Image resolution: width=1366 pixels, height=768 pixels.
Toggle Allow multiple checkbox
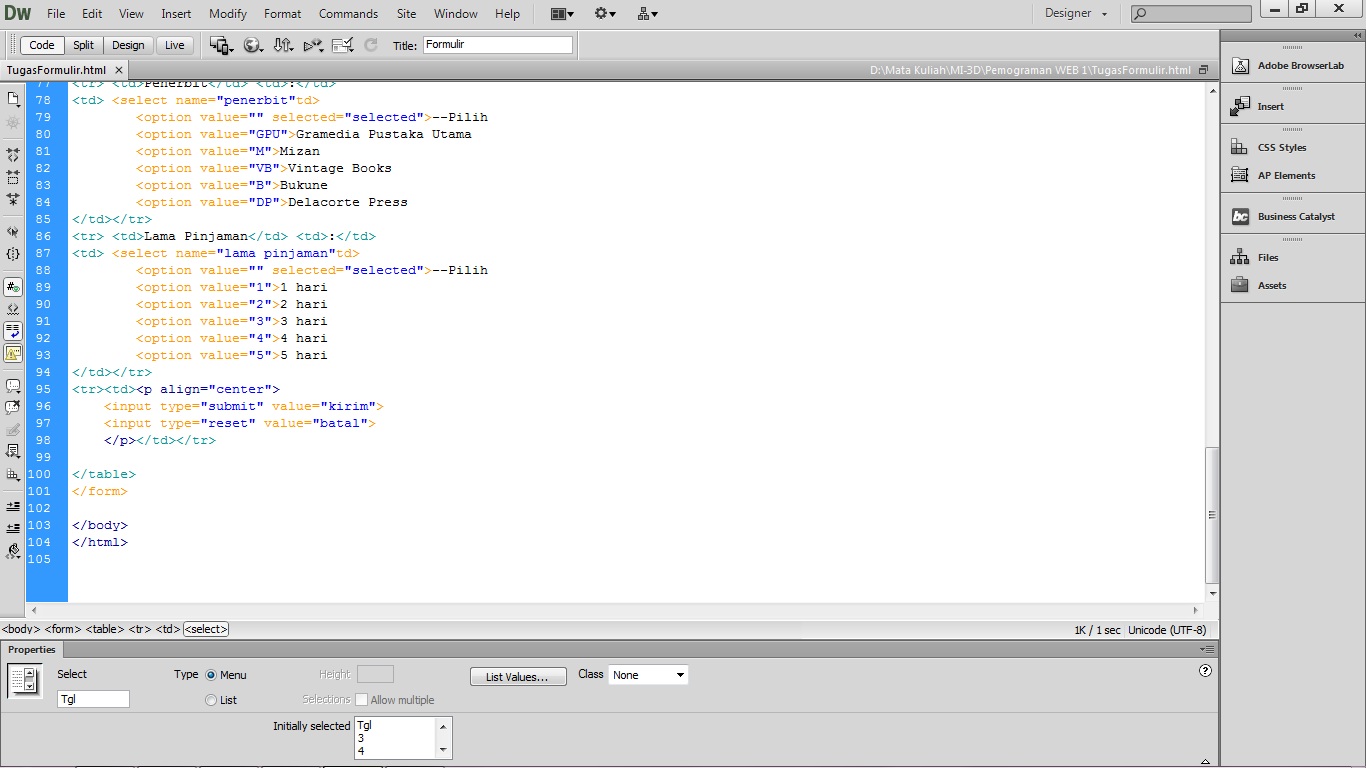pos(362,700)
